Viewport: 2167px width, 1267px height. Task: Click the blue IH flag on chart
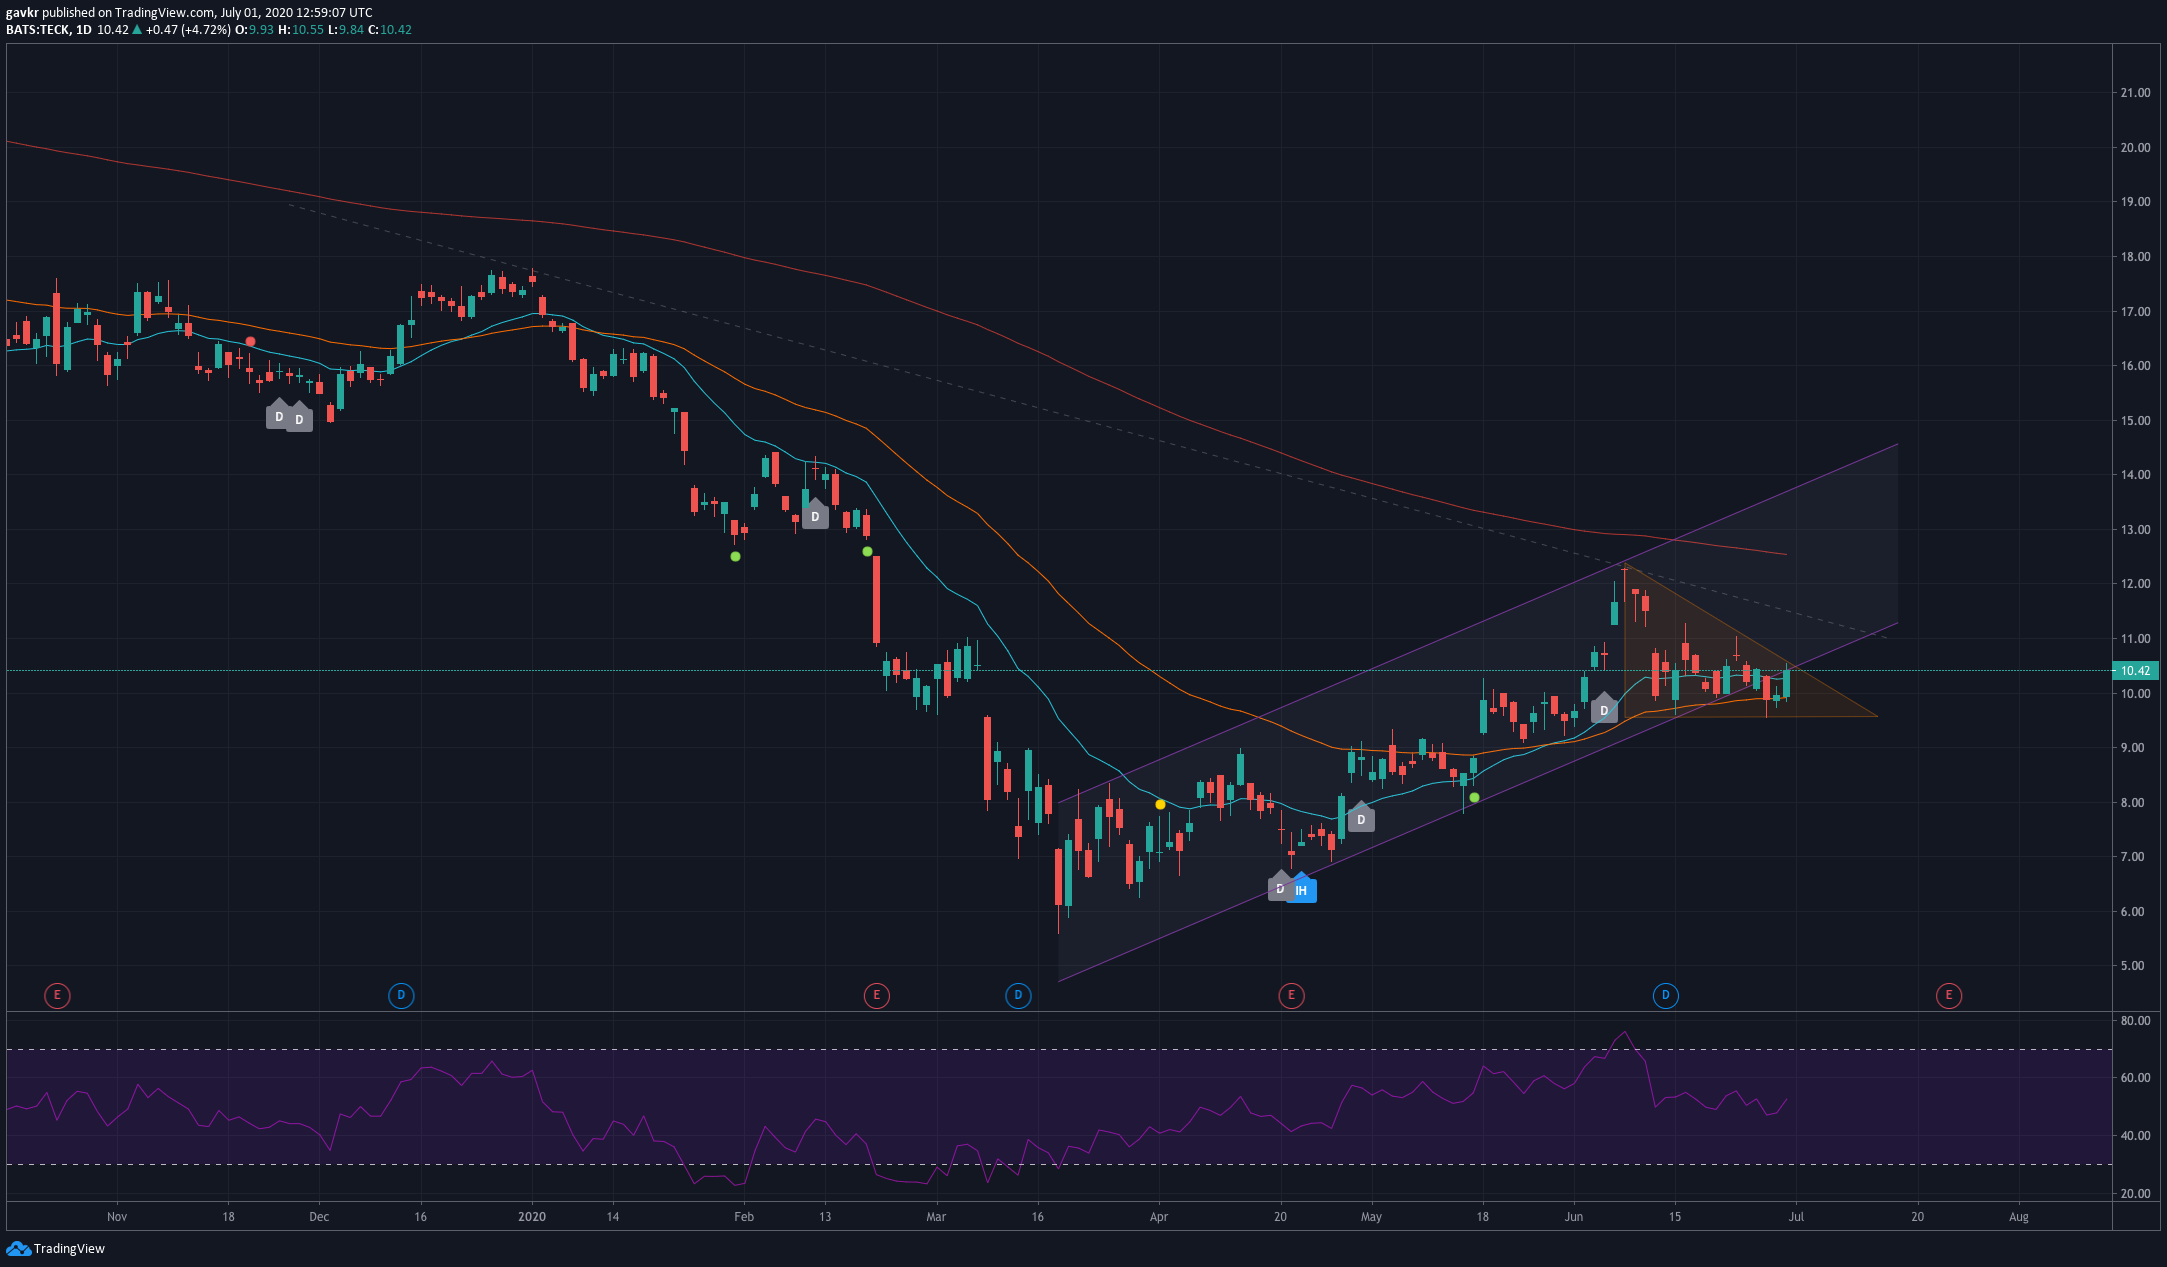point(1301,889)
